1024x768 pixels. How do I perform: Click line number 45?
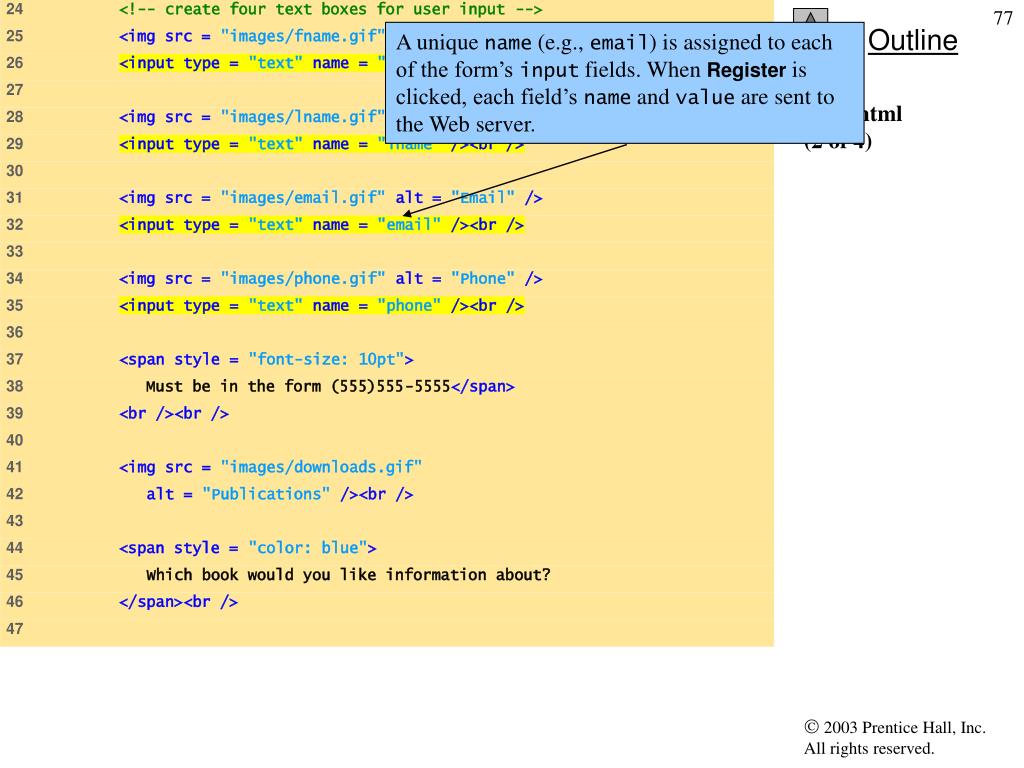14,575
